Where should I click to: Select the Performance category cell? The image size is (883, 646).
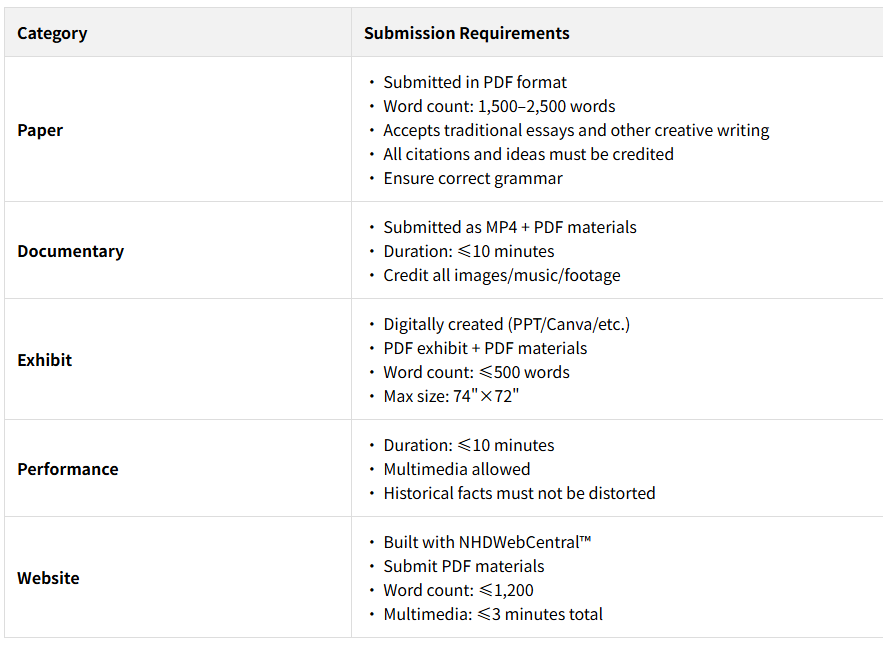(67, 469)
